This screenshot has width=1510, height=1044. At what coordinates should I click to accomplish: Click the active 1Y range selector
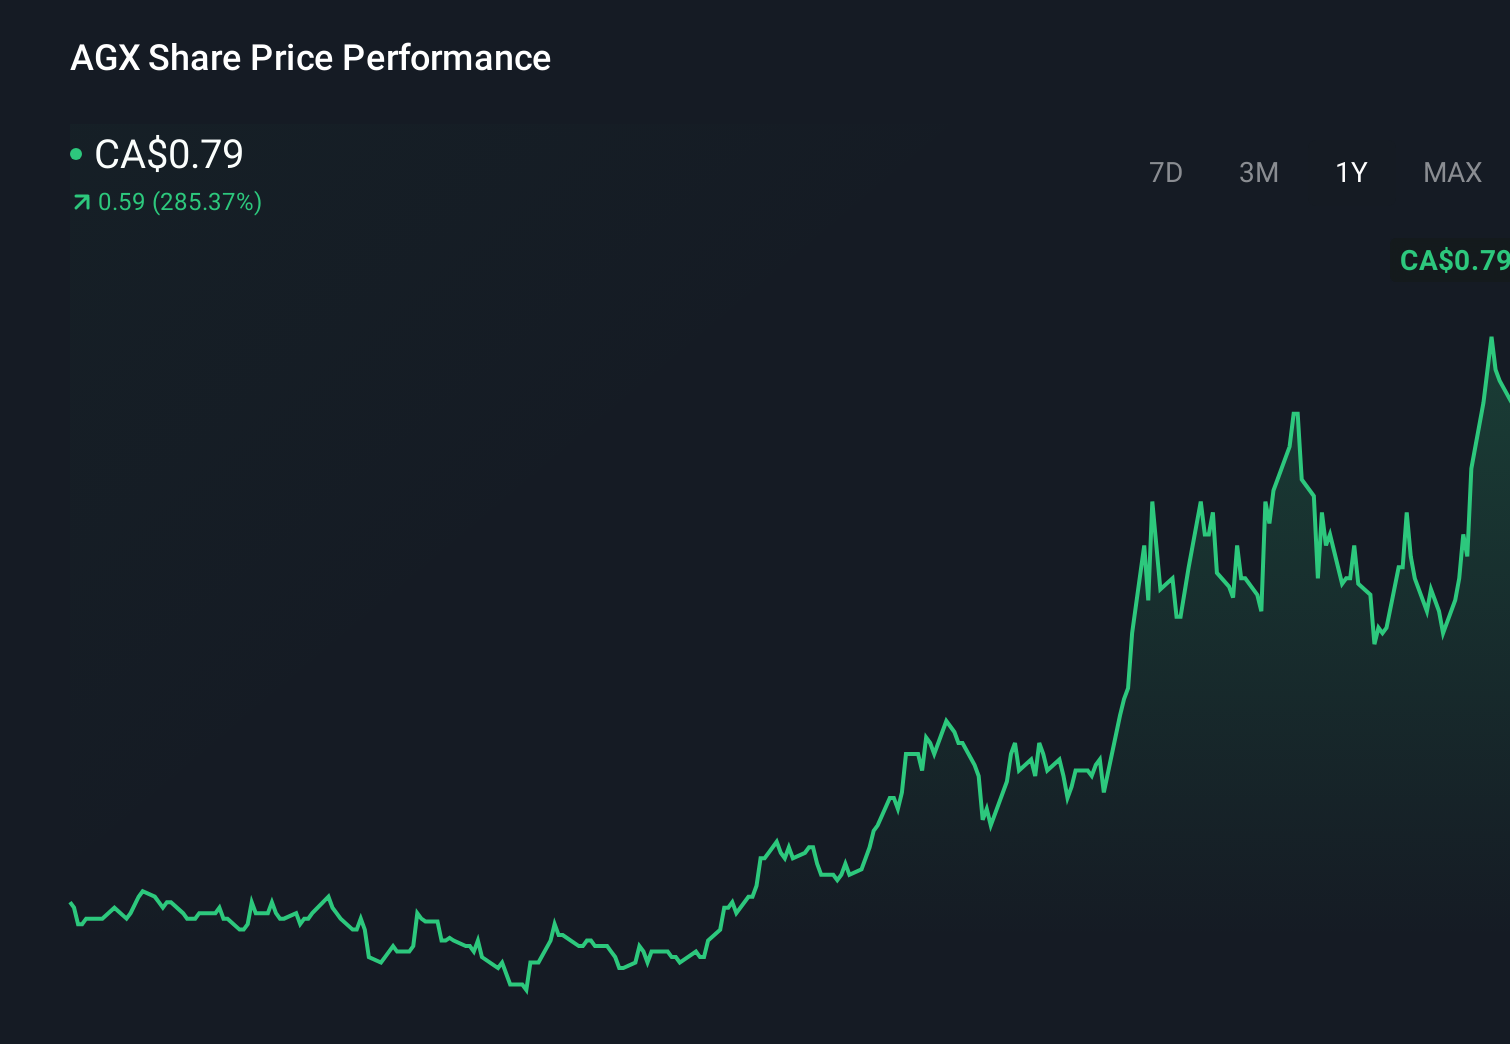(1350, 172)
